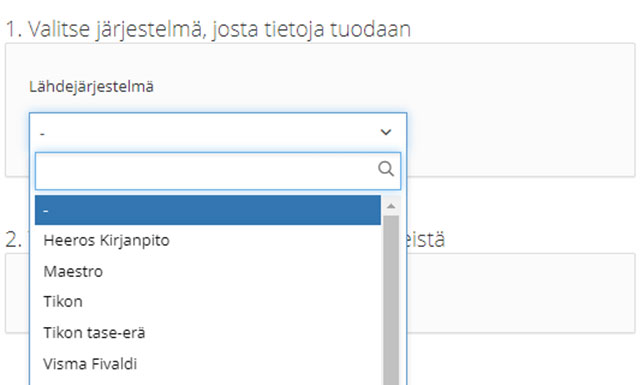Click the selected dash value in combo box

click(x=42, y=134)
